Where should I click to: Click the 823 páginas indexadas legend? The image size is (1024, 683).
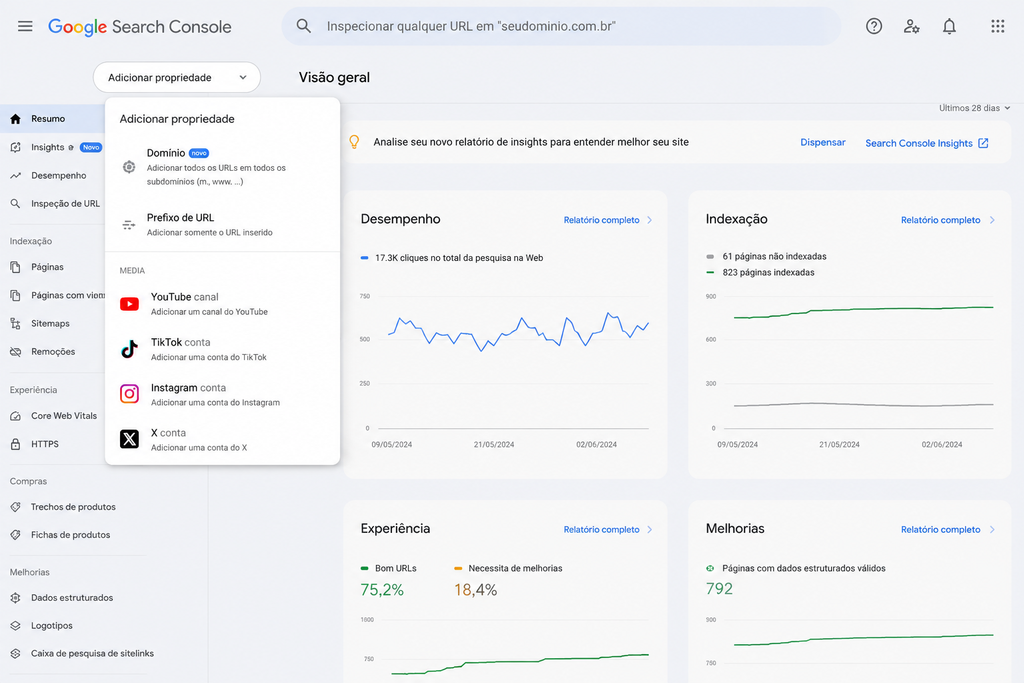pyautogui.click(x=761, y=272)
